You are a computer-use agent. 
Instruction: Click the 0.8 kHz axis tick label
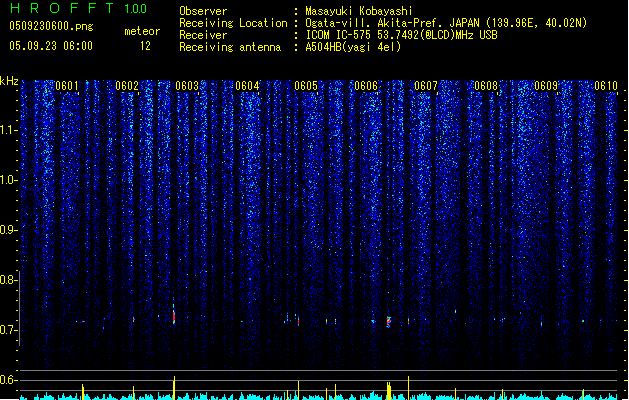pos(8,280)
